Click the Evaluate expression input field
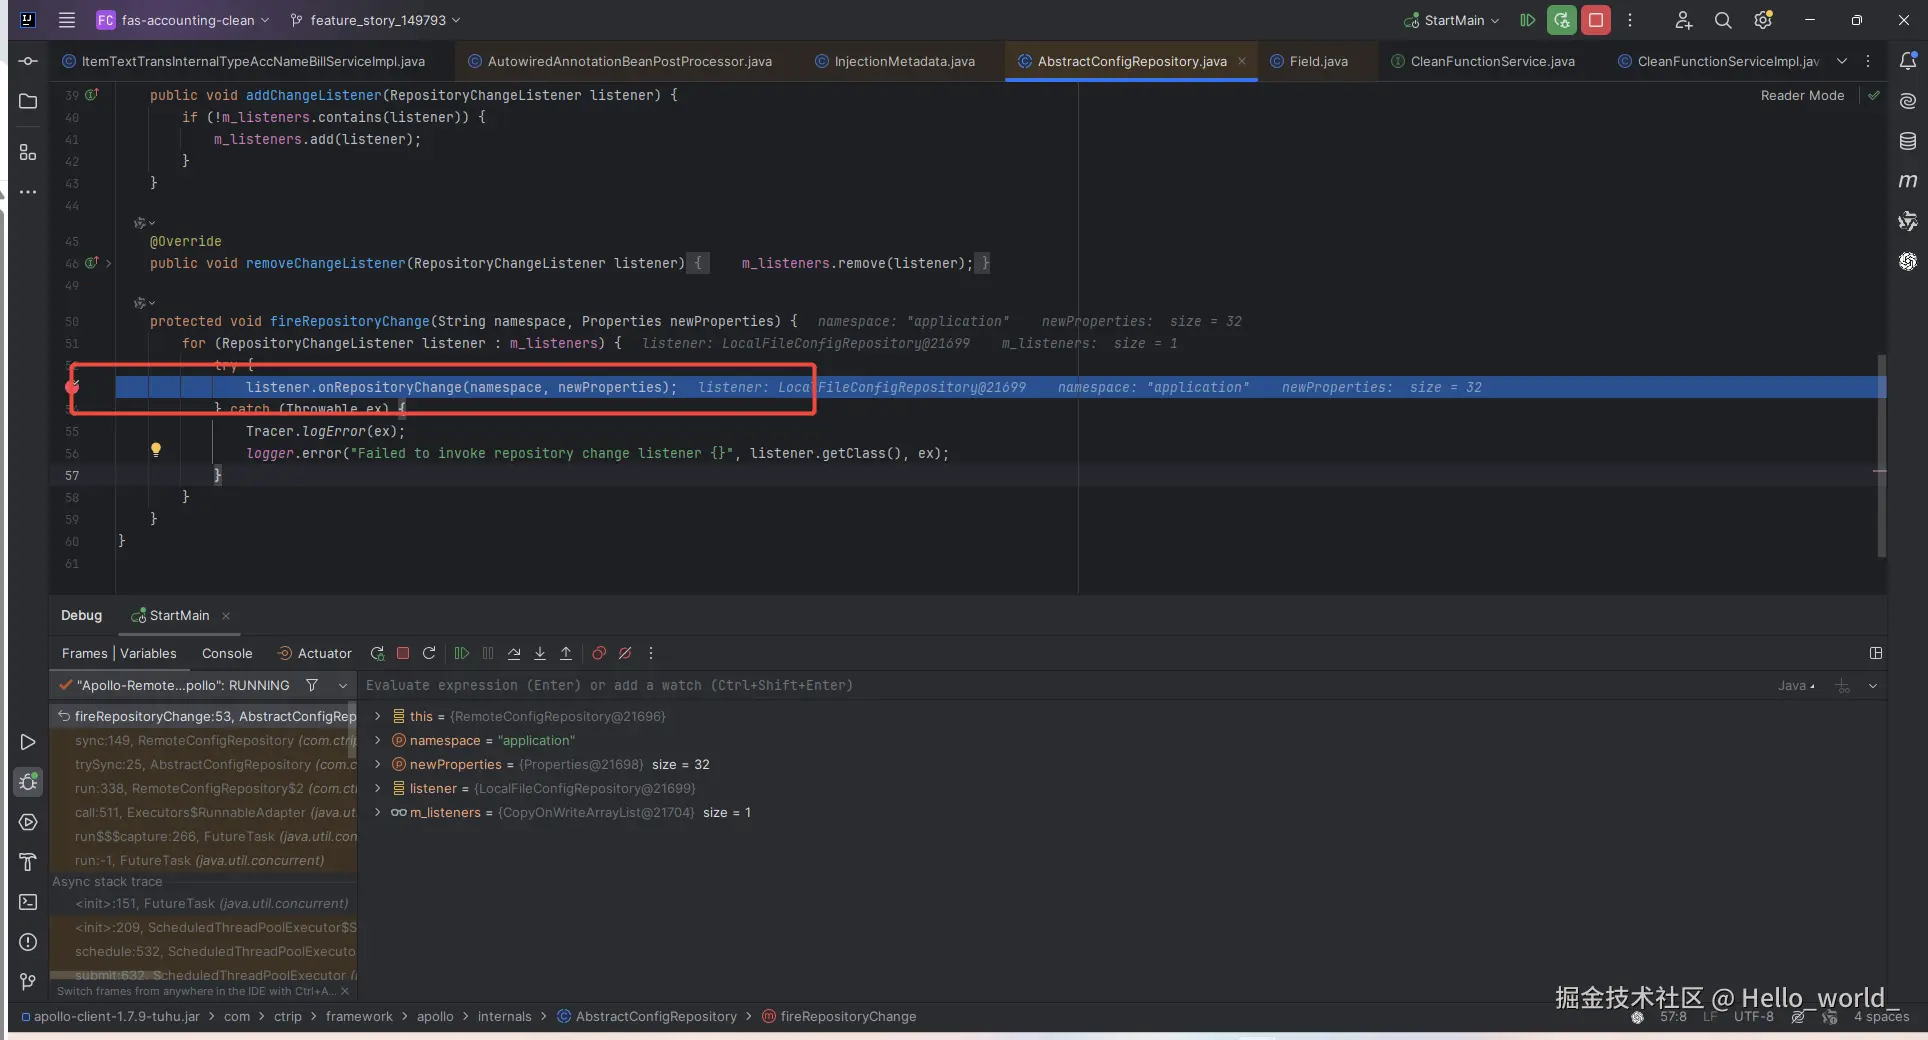The width and height of the screenshot is (1928, 1040). (1063, 685)
